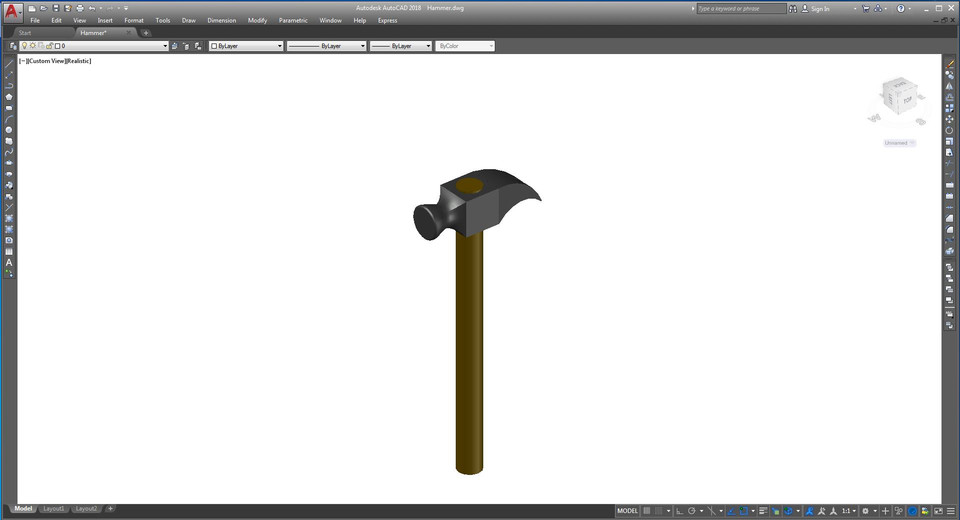Screen dimensions: 960x520
Task: Toggle layer 0 on/off light bulb
Action: [x=24, y=46]
